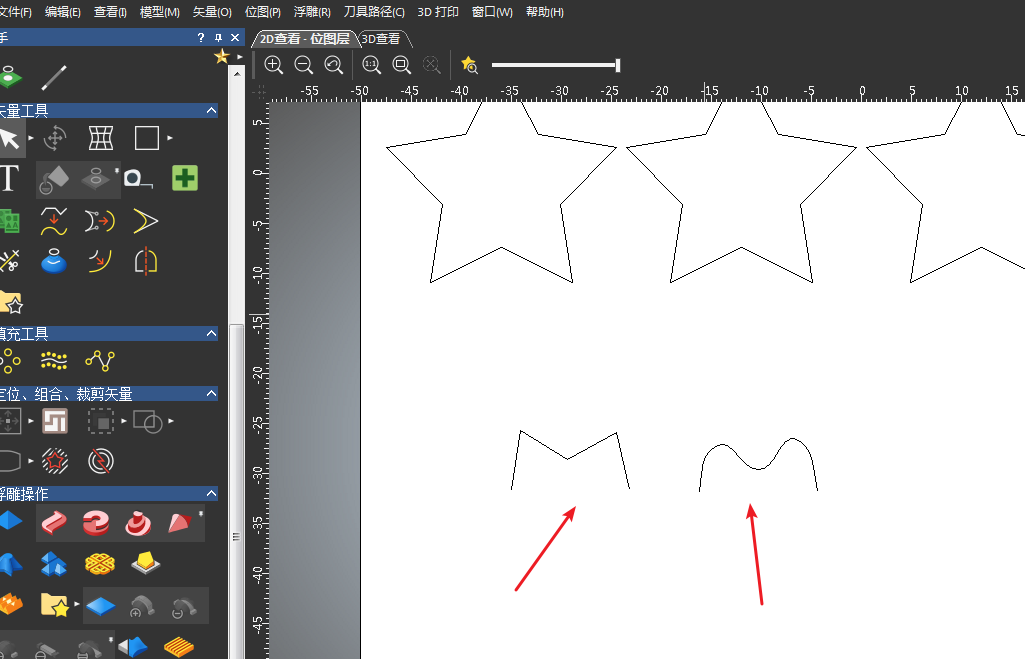Select the zigzag node polyline tool

[x=100, y=360]
